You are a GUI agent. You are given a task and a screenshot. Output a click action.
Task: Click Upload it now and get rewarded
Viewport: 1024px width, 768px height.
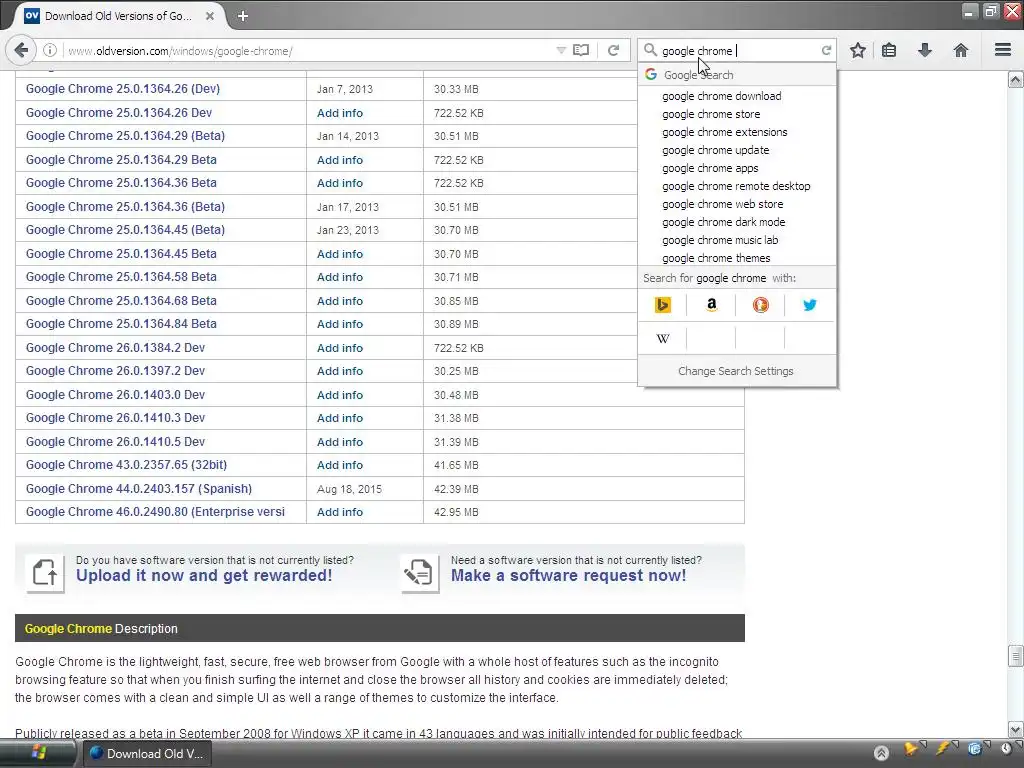click(x=204, y=575)
